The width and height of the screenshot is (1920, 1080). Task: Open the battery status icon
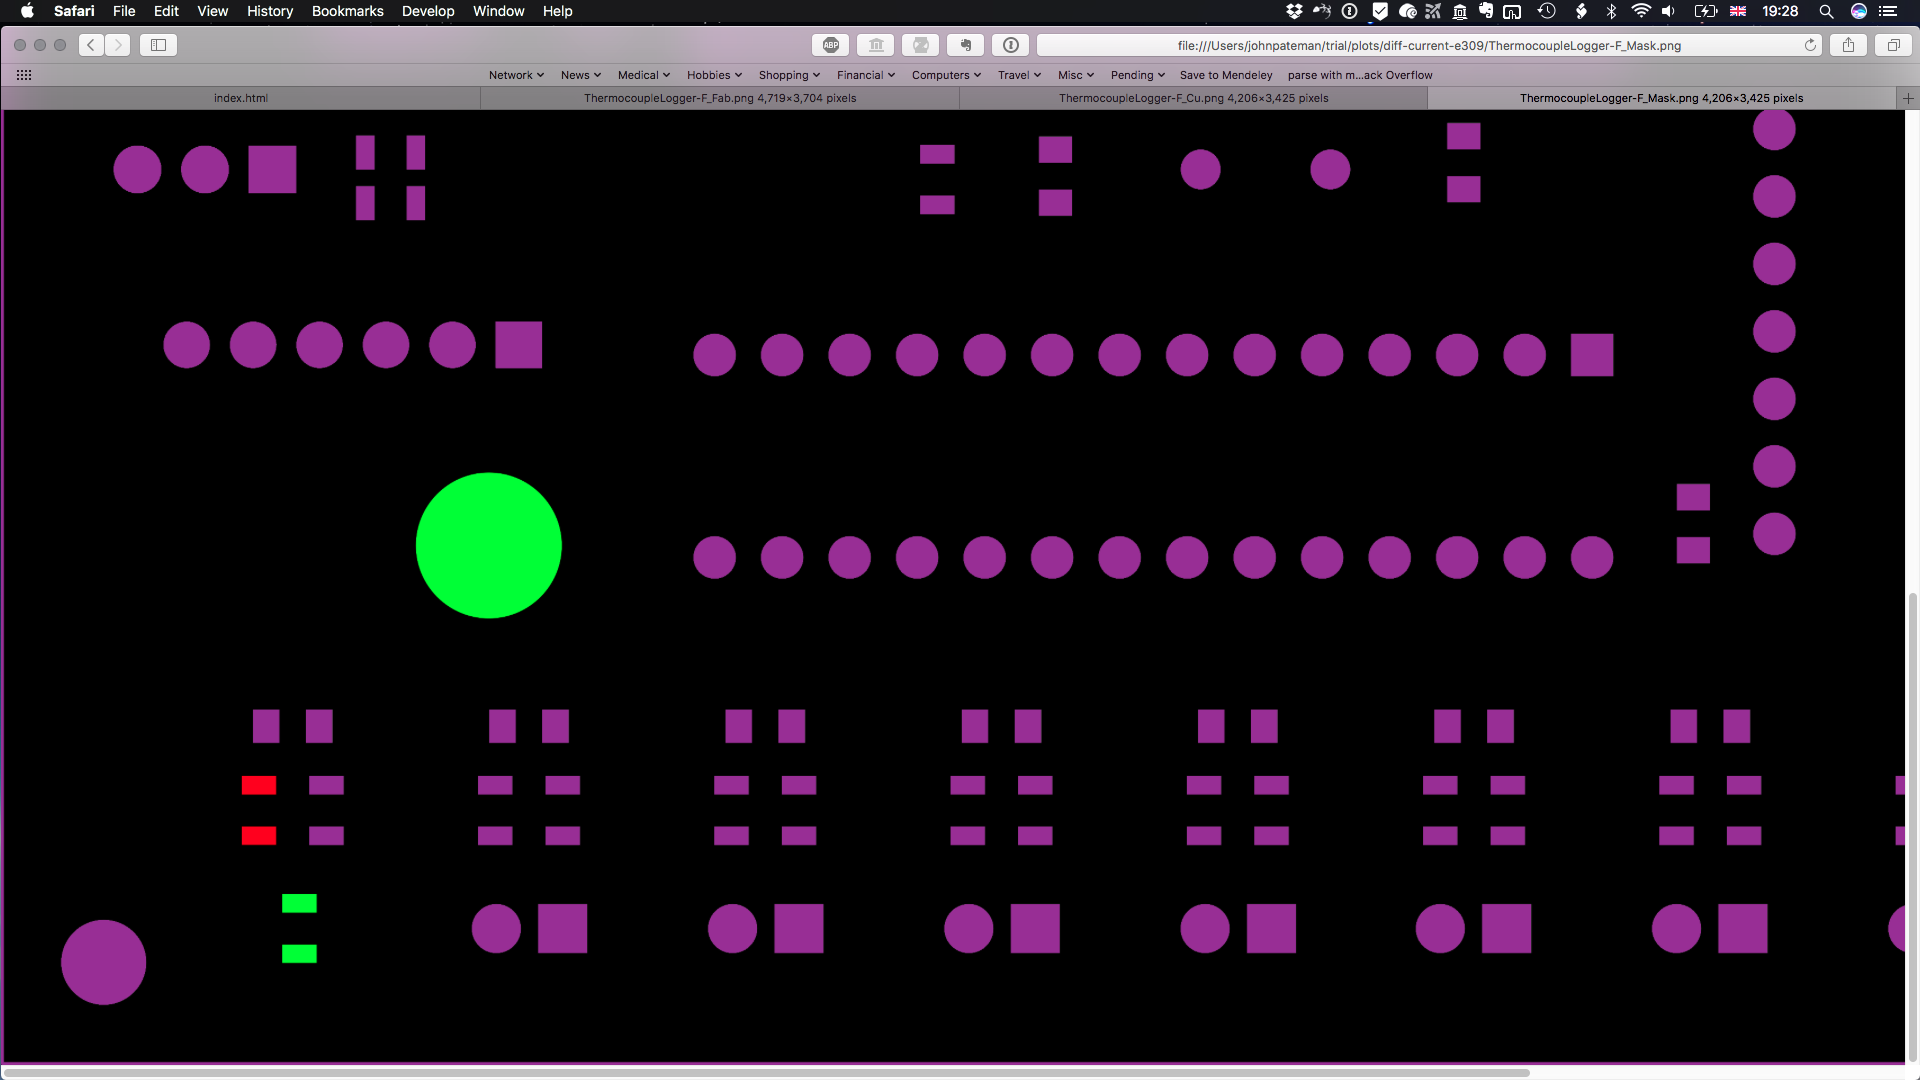click(x=1705, y=11)
